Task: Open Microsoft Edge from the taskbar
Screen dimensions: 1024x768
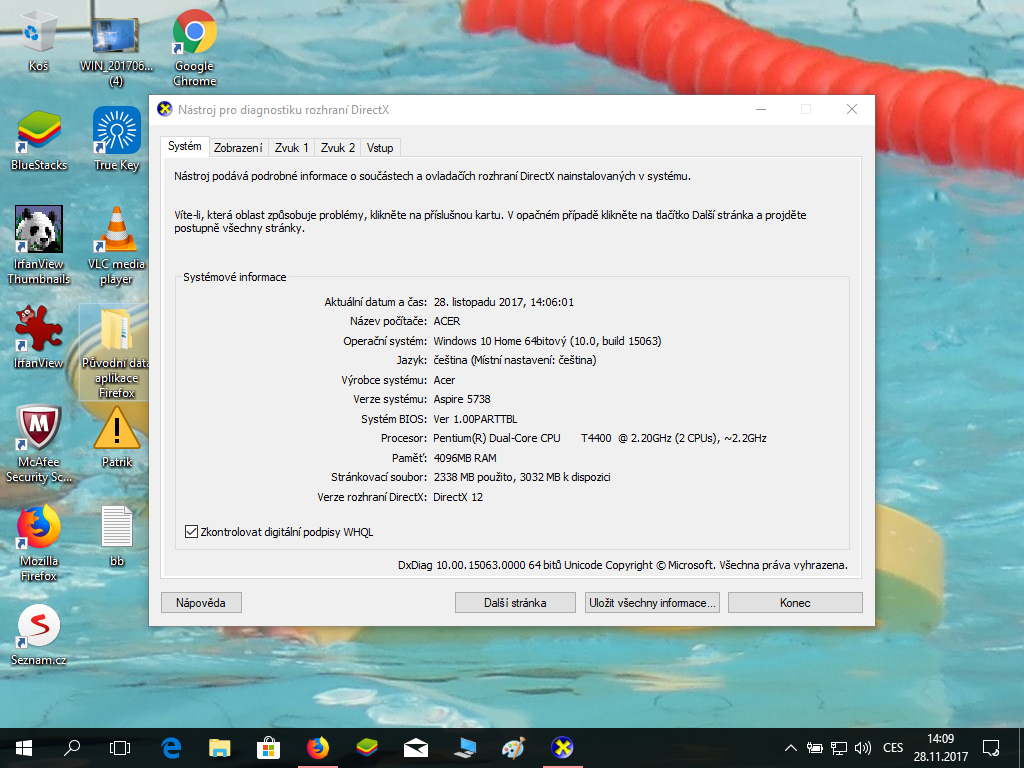Action: pos(171,747)
